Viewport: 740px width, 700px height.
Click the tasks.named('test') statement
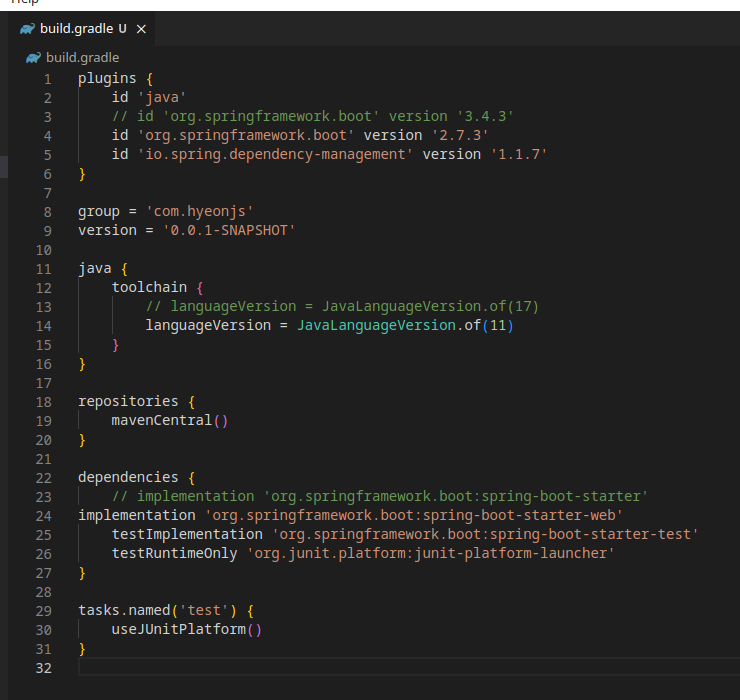157,610
